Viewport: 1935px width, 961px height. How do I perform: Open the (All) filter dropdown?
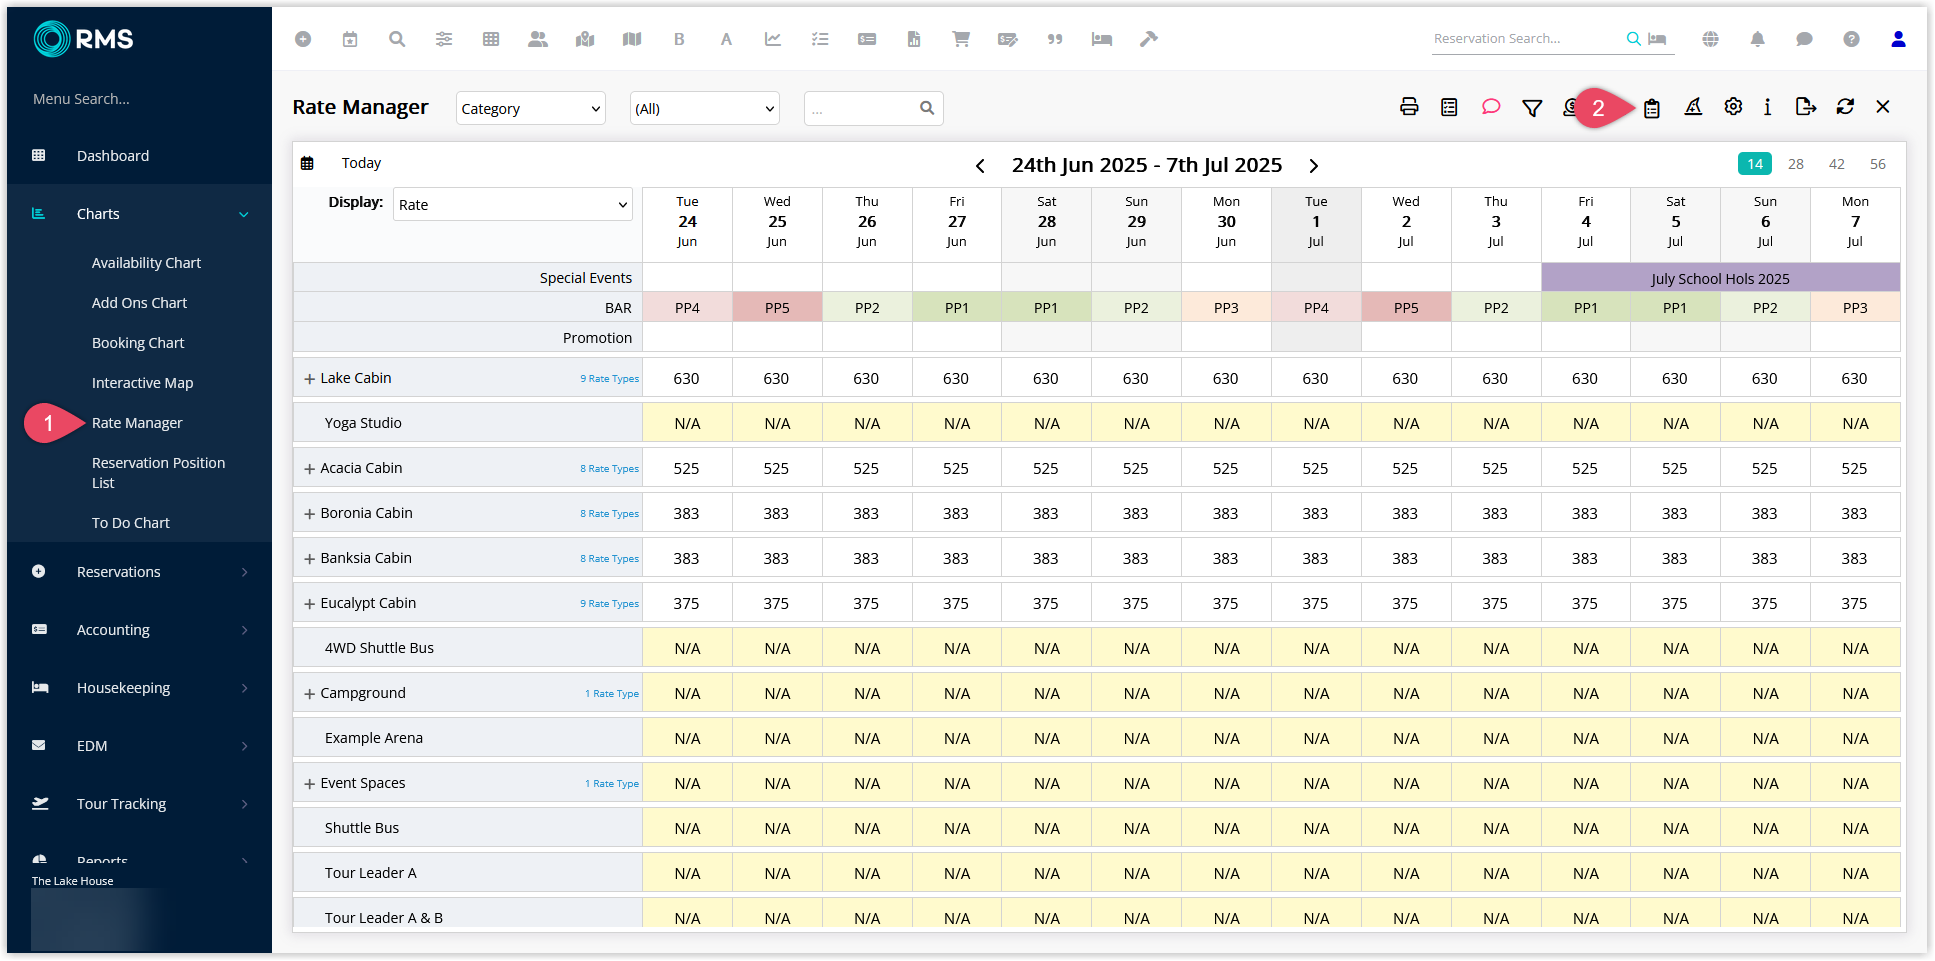pos(705,108)
